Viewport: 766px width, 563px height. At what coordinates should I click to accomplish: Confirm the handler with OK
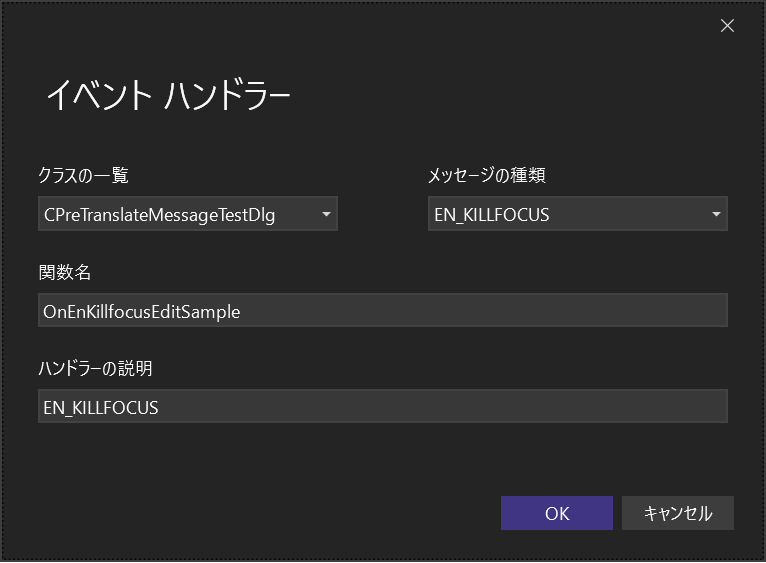557,513
